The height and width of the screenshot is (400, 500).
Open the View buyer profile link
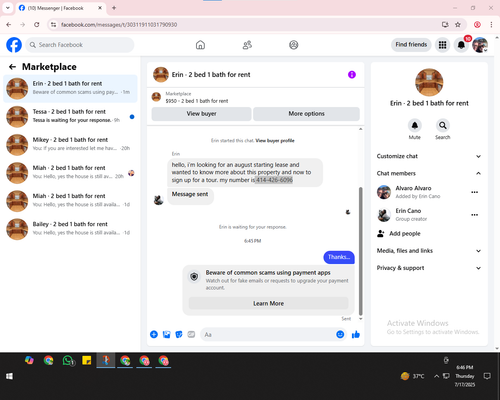(275, 141)
